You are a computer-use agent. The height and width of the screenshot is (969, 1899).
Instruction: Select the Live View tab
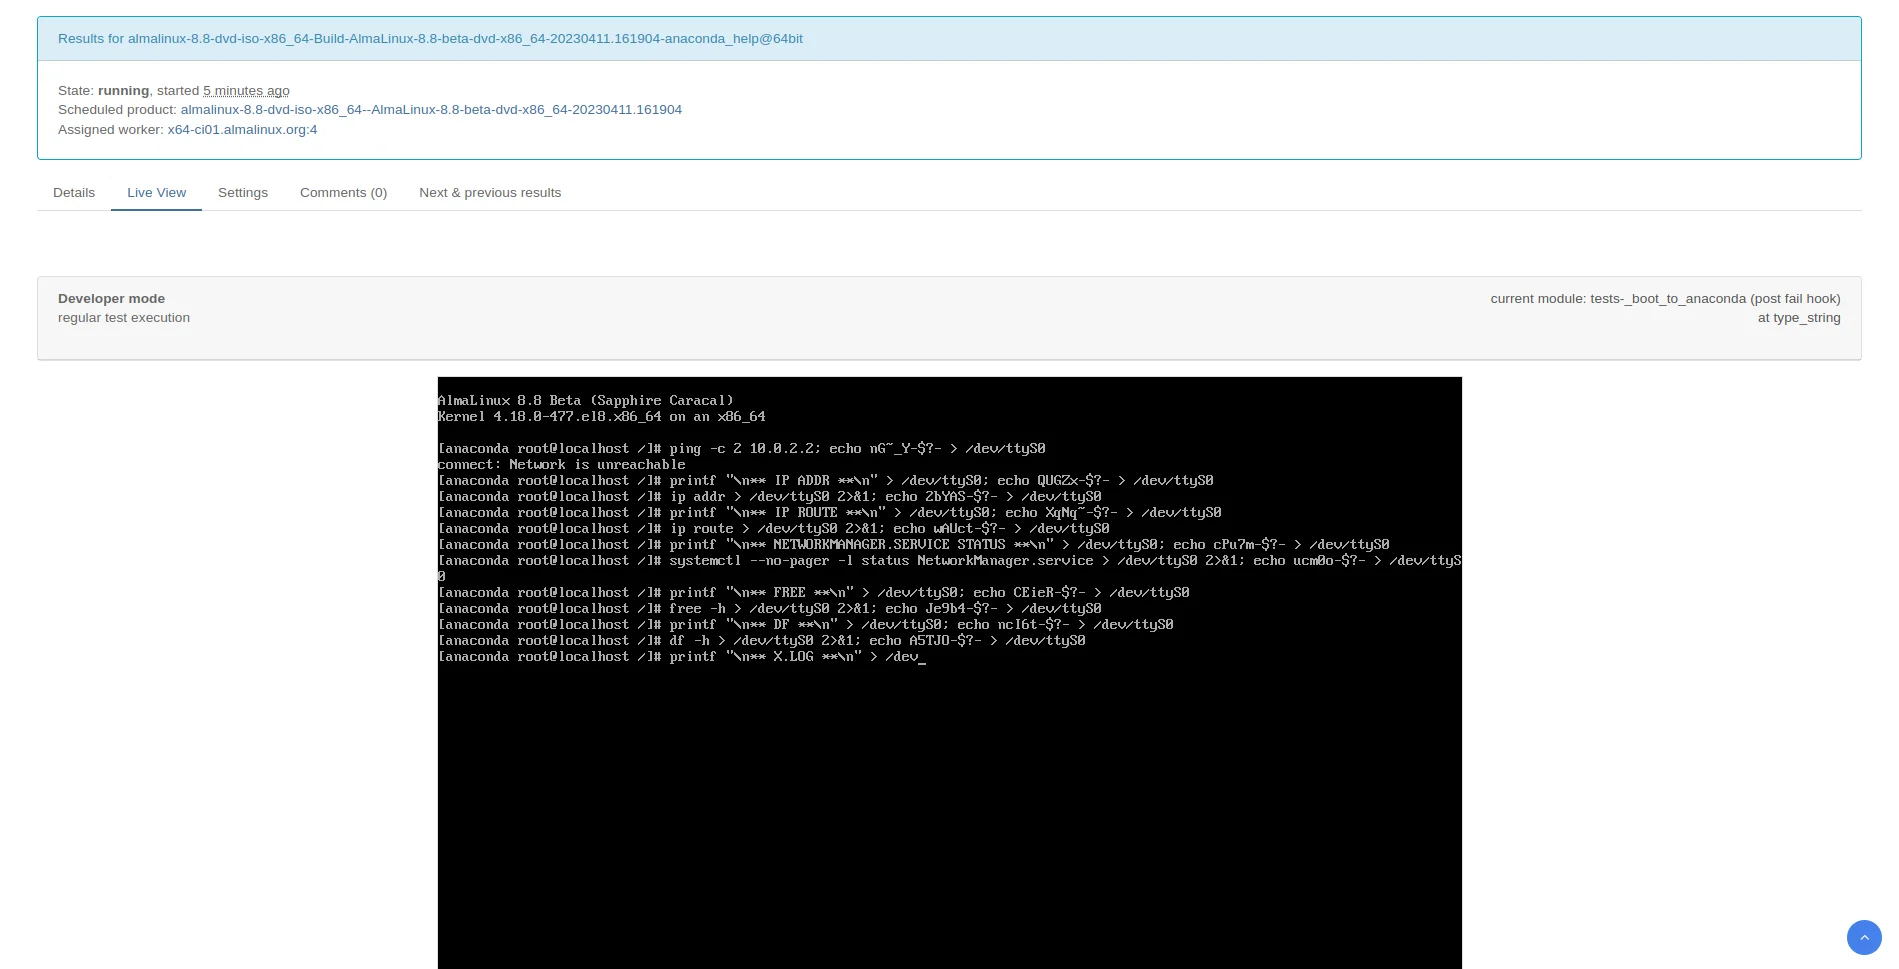tap(156, 193)
